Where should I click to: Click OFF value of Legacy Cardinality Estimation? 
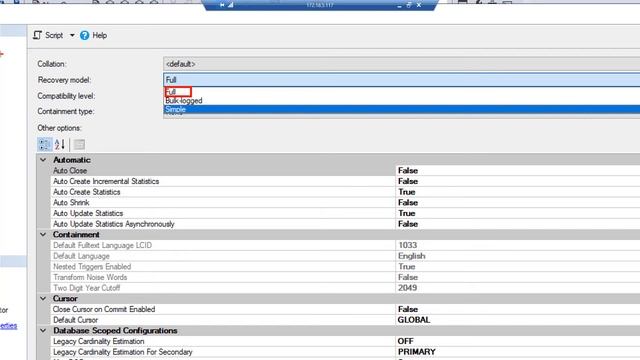click(405, 341)
